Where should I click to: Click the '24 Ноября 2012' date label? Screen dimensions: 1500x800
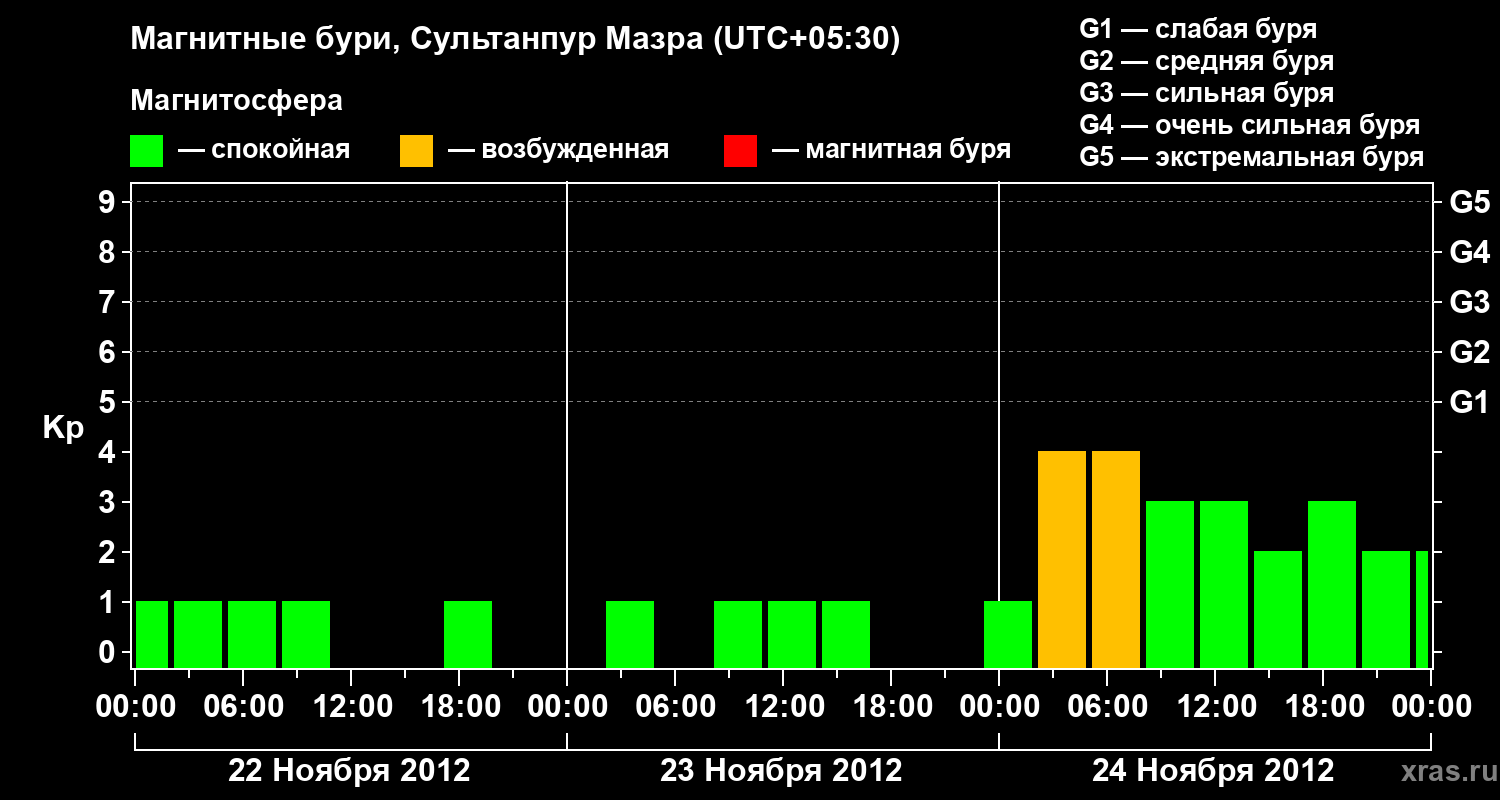pos(1213,771)
